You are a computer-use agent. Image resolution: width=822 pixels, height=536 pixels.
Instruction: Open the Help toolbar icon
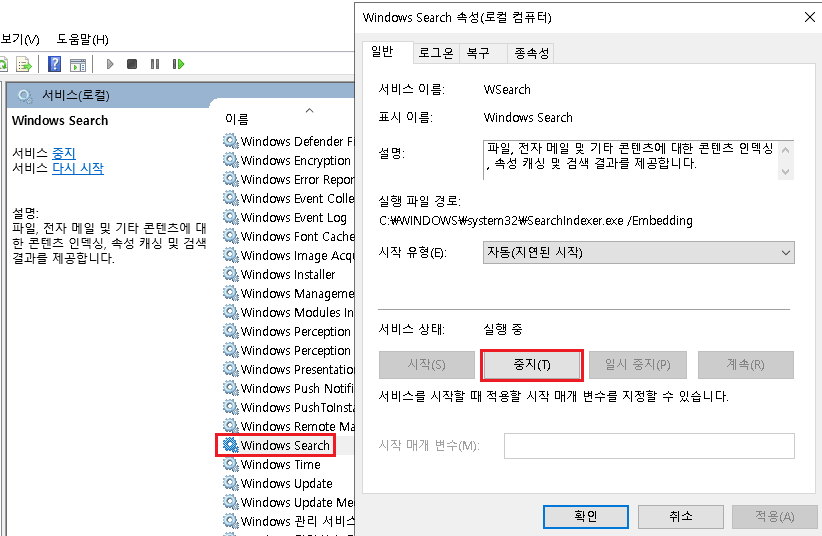[55, 64]
